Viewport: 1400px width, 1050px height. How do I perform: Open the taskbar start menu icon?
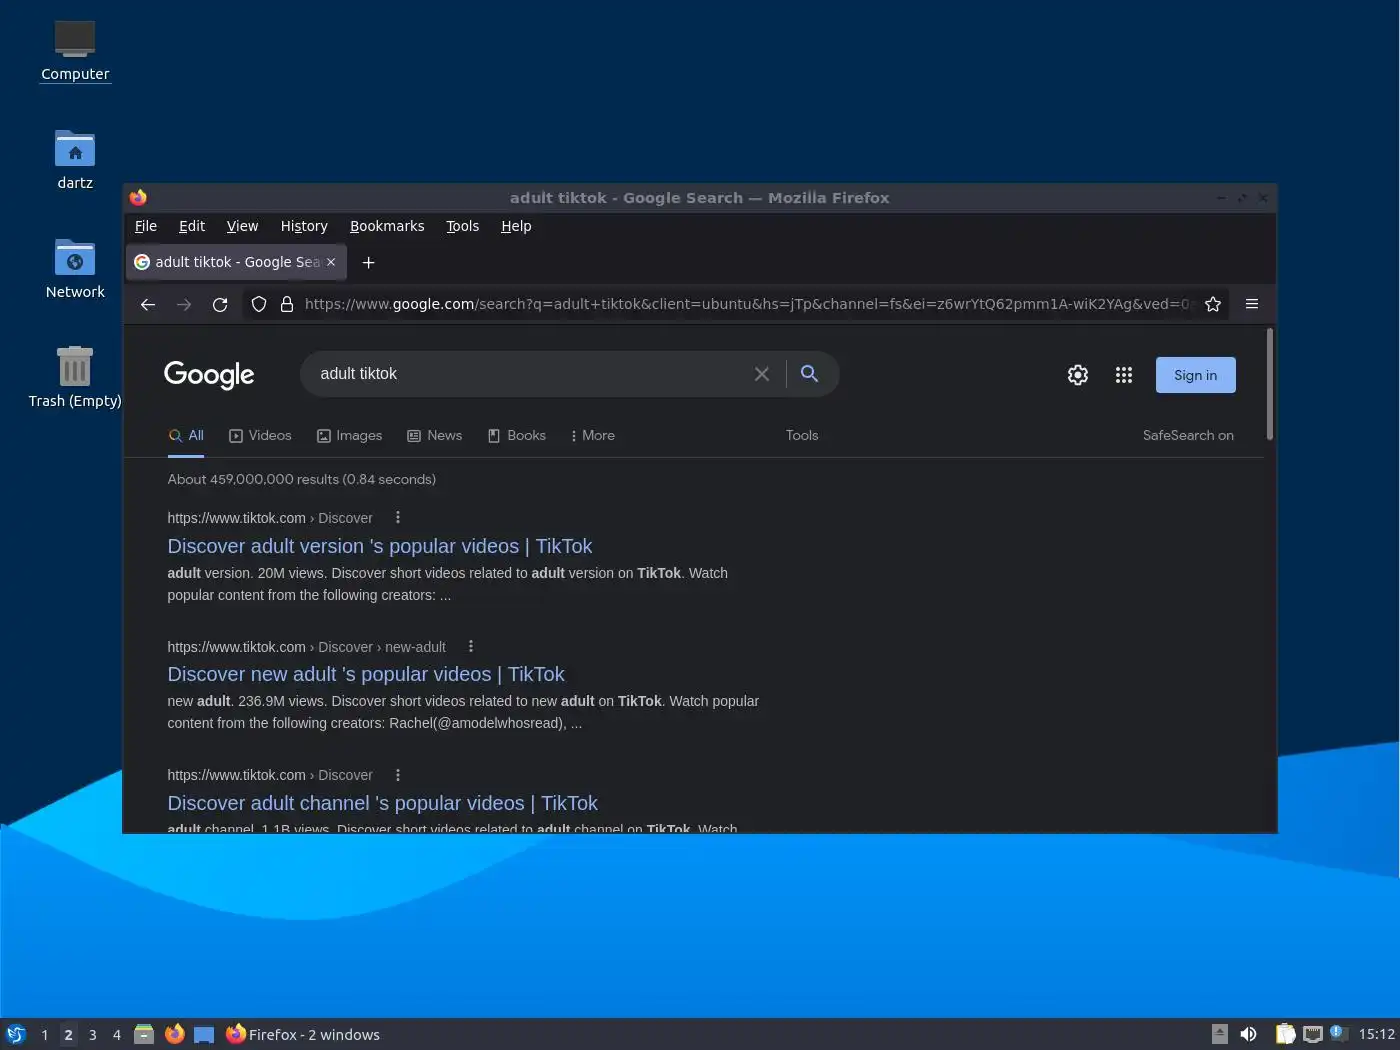16,1035
